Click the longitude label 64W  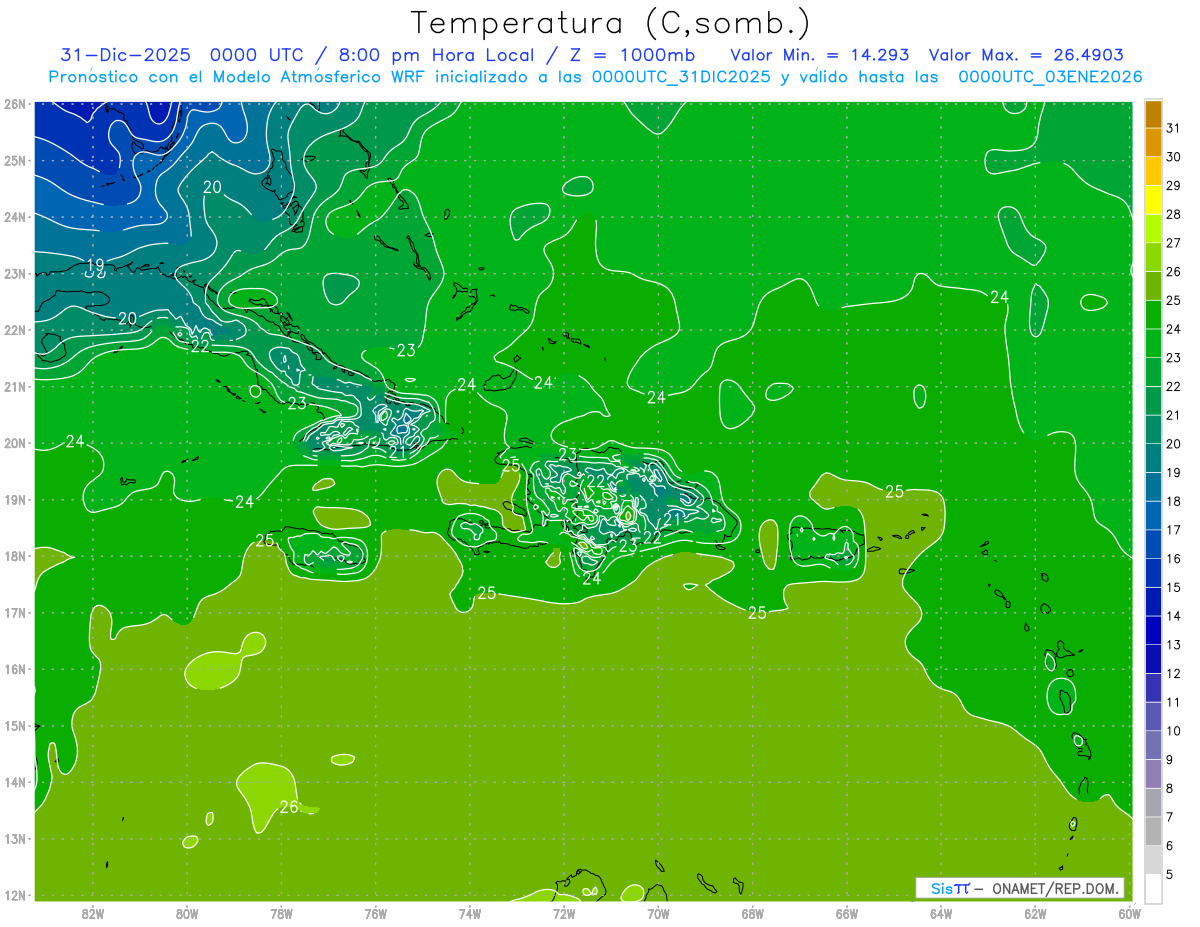click(941, 913)
